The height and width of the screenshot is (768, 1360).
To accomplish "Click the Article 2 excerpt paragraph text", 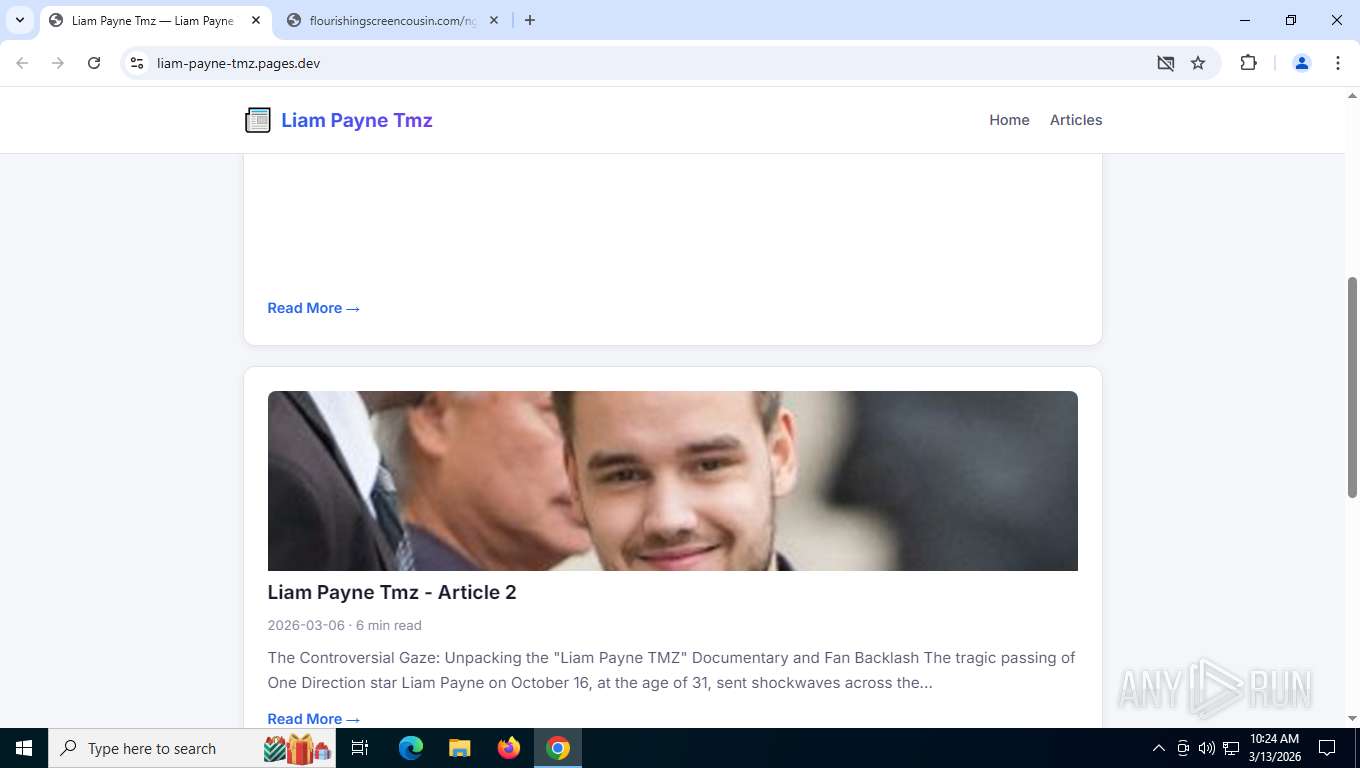I will [671, 670].
